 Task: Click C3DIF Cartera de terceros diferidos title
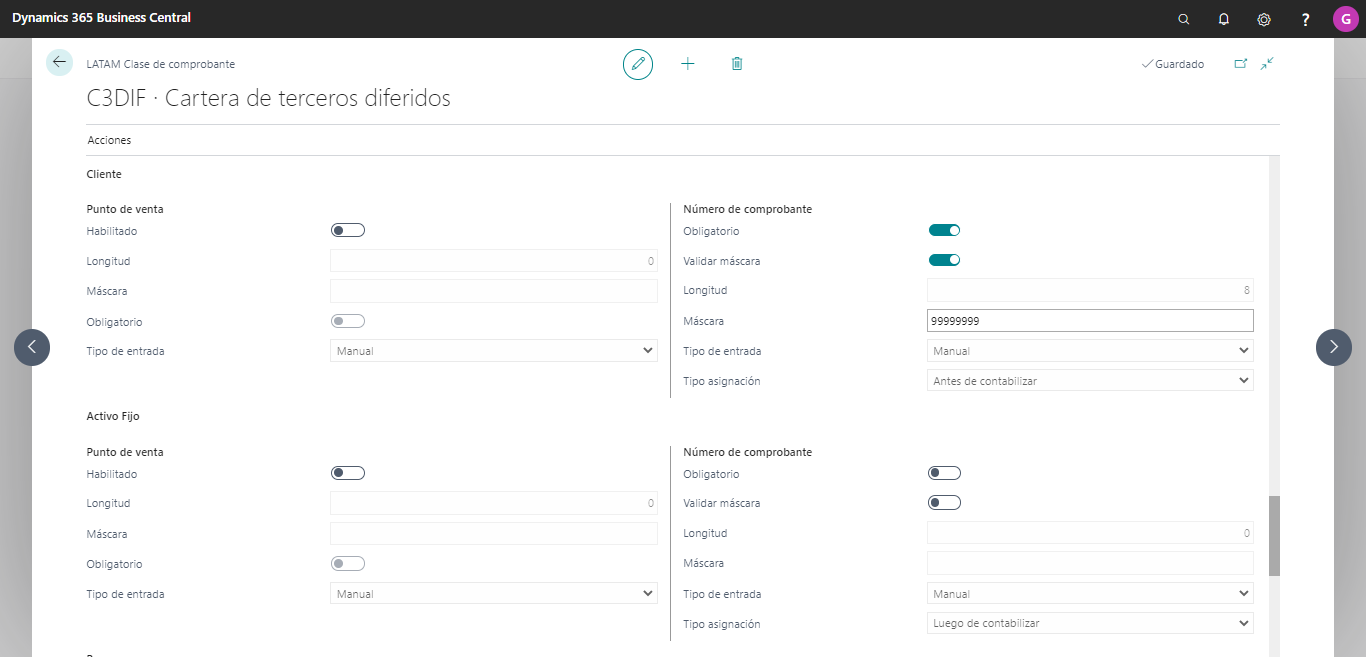coord(269,98)
